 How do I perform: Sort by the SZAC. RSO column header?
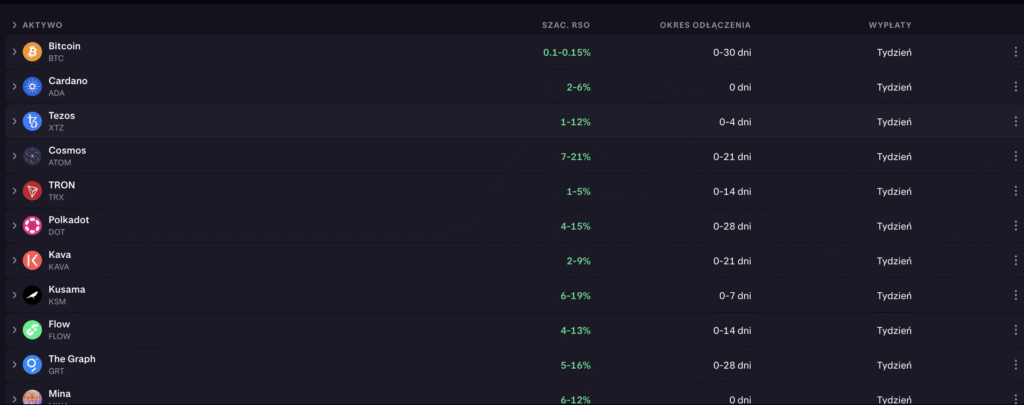566,24
